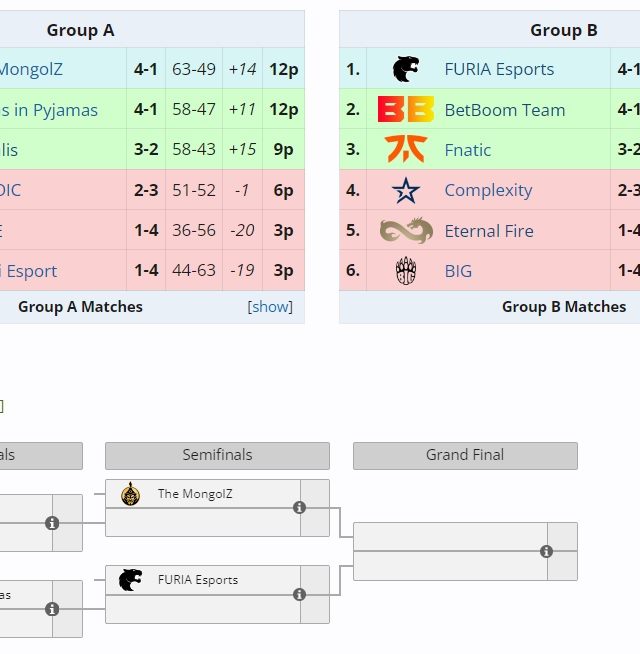Expand the Group B Matches section
The image size is (640, 654).
[564, 307]
